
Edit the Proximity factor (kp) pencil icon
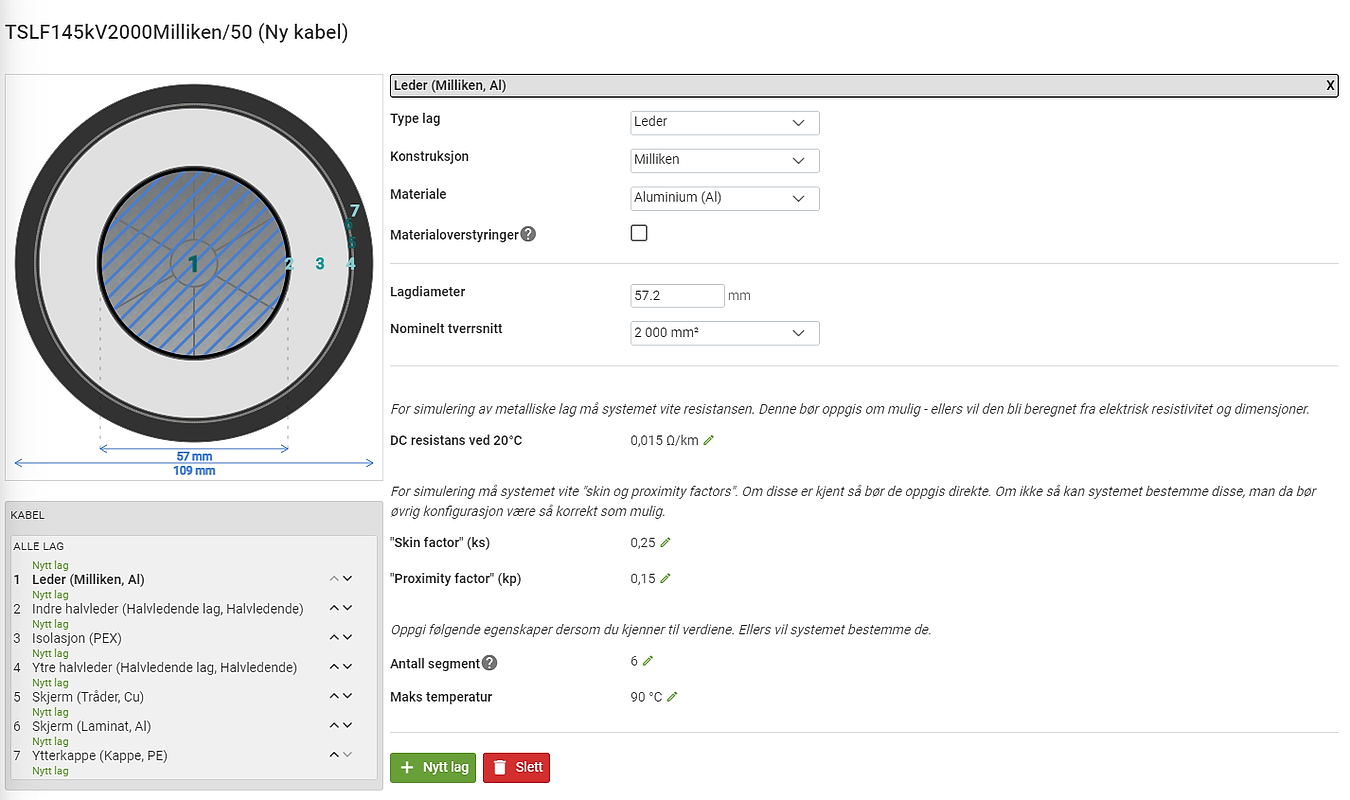click(665, 578)
